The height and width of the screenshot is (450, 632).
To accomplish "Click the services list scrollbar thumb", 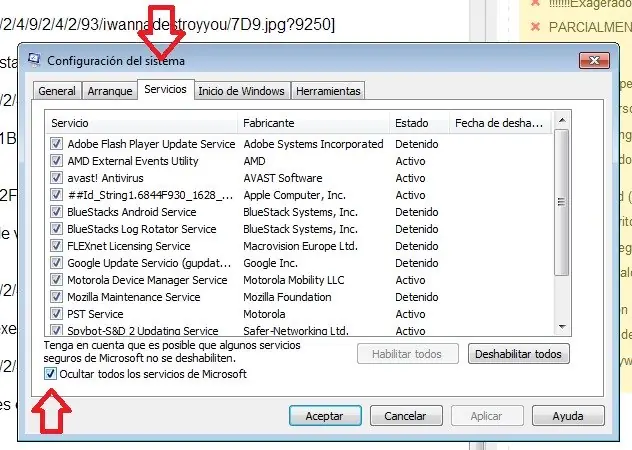I will 562,202.
